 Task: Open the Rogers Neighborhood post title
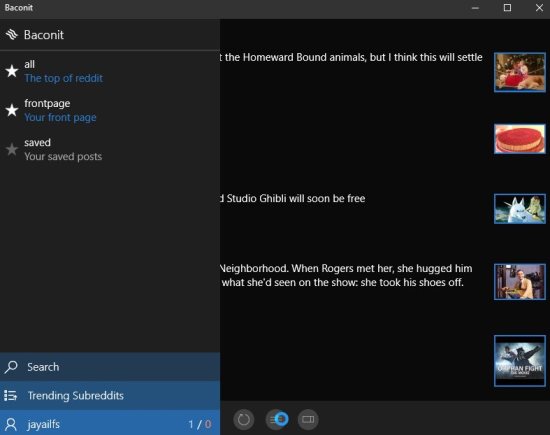click(x=346, y=275)
